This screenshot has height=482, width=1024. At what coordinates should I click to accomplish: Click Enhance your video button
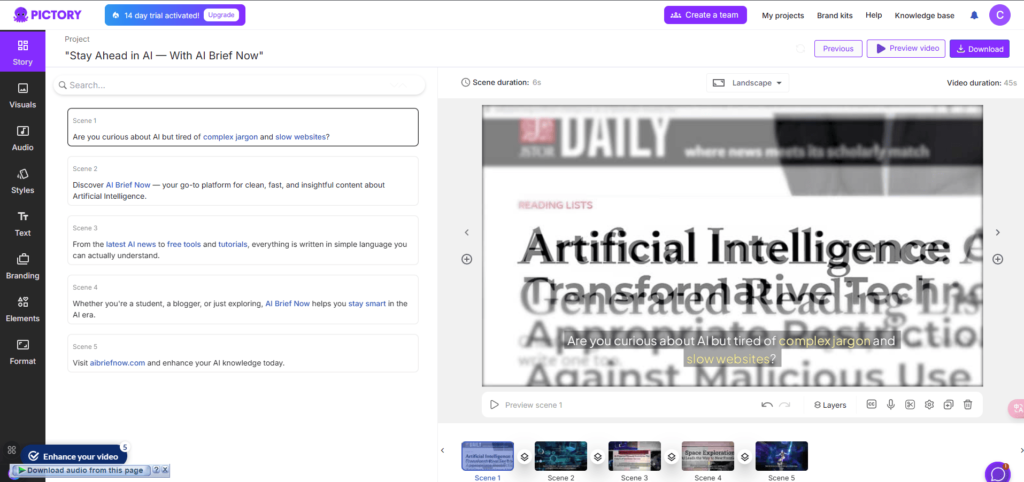tap(74, 456)
